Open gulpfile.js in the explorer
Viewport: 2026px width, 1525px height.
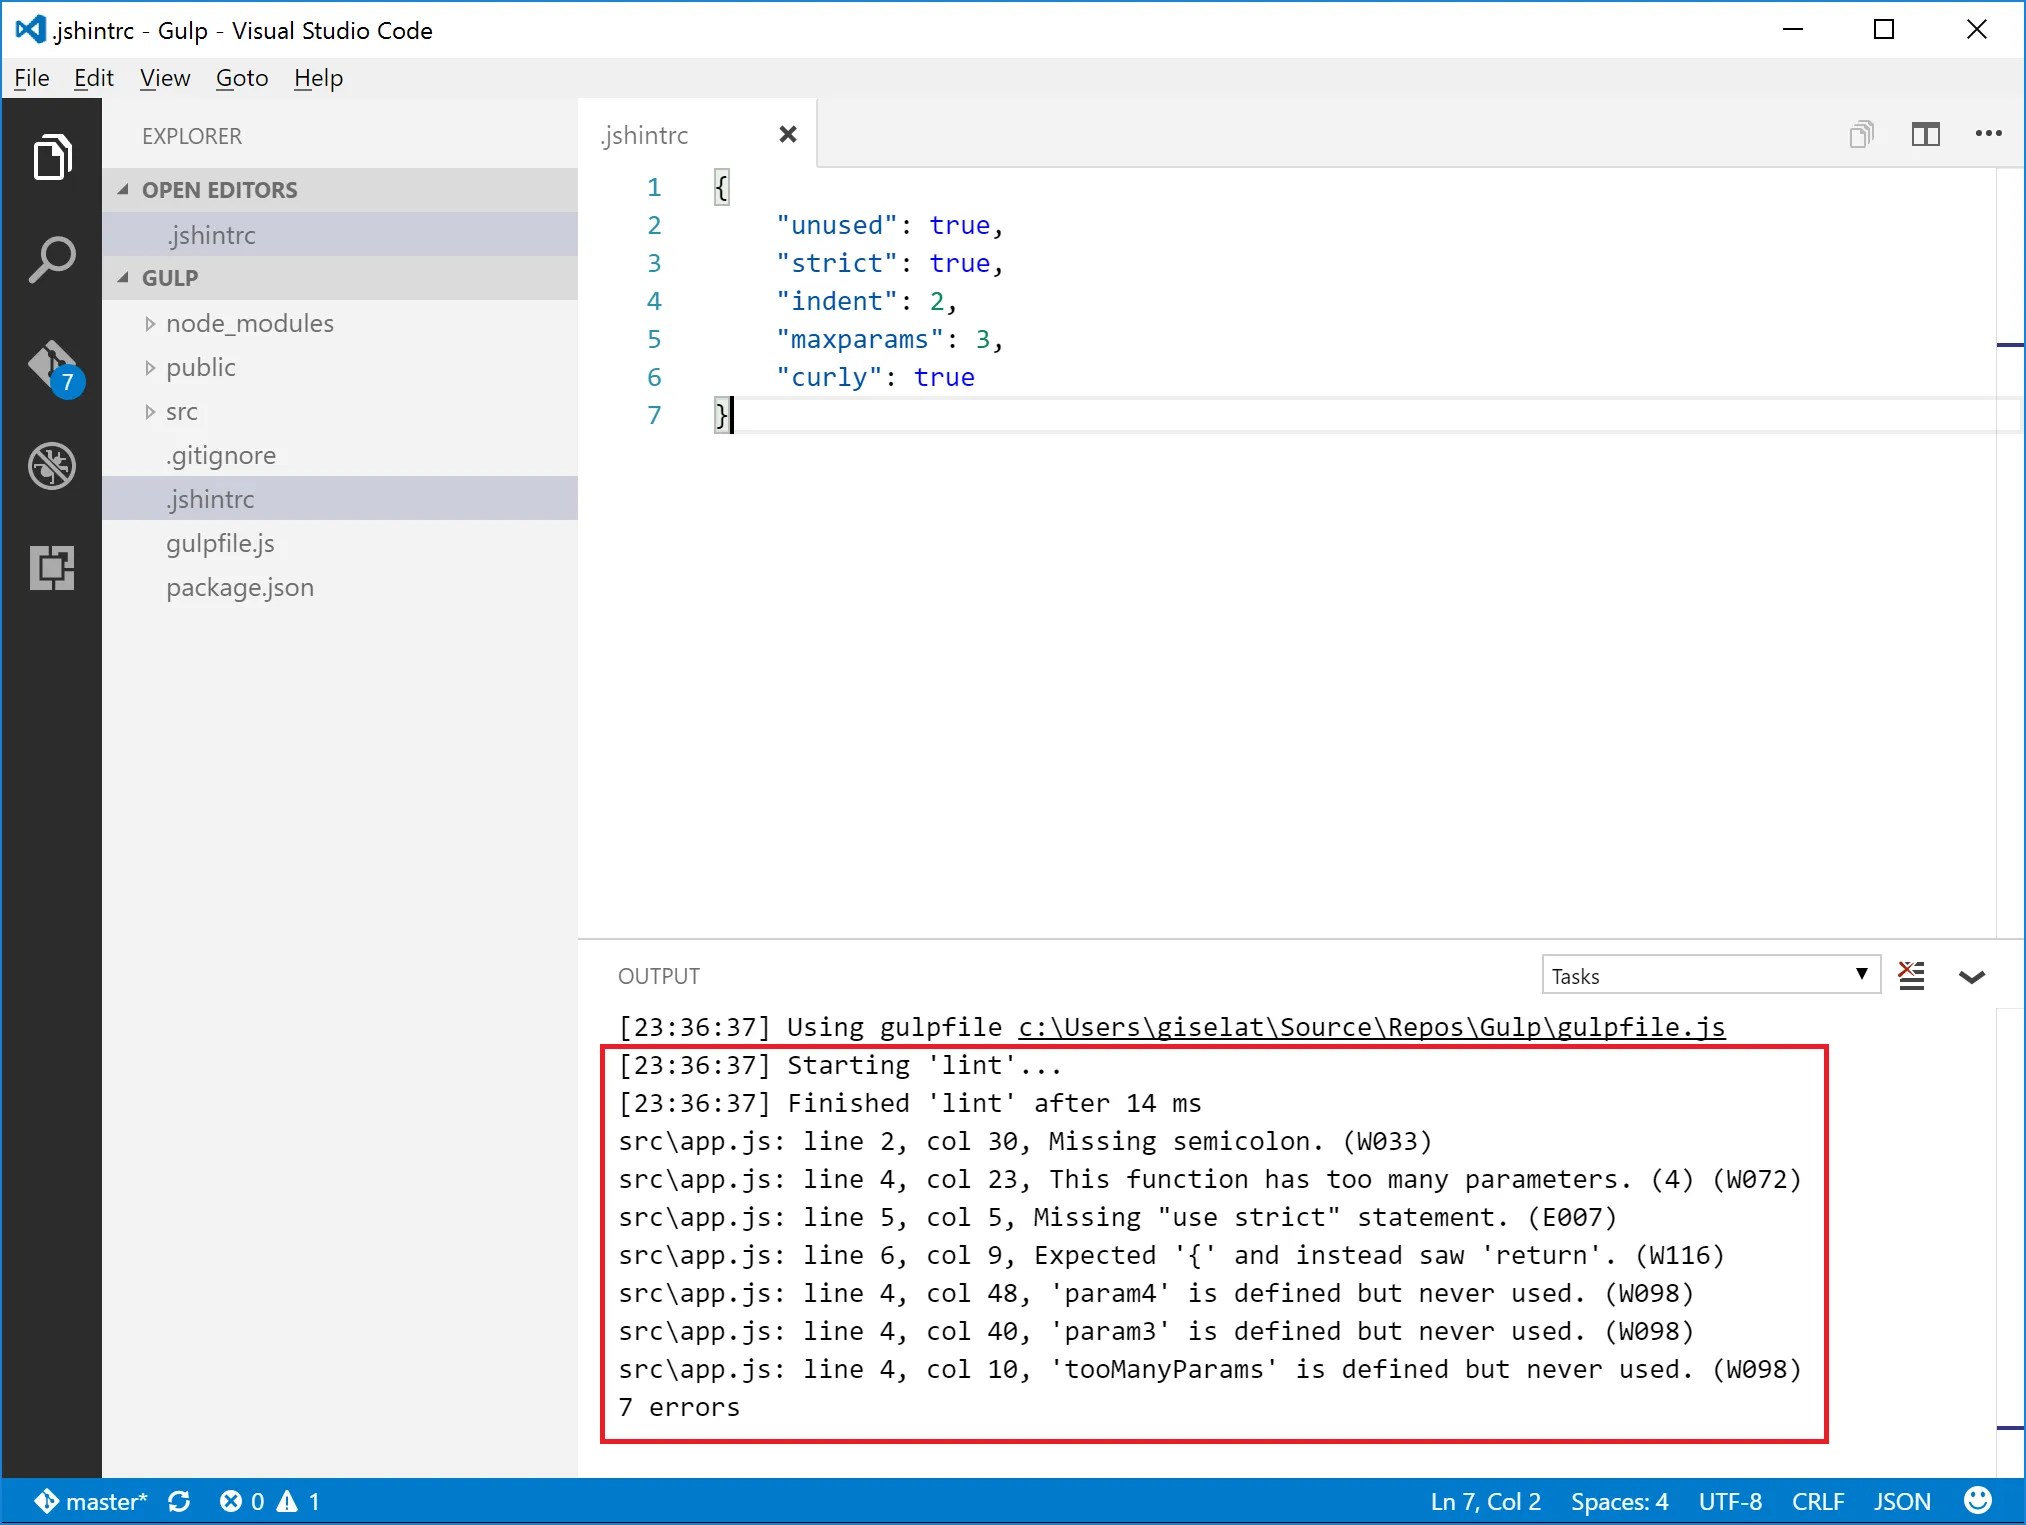(340, 543)
